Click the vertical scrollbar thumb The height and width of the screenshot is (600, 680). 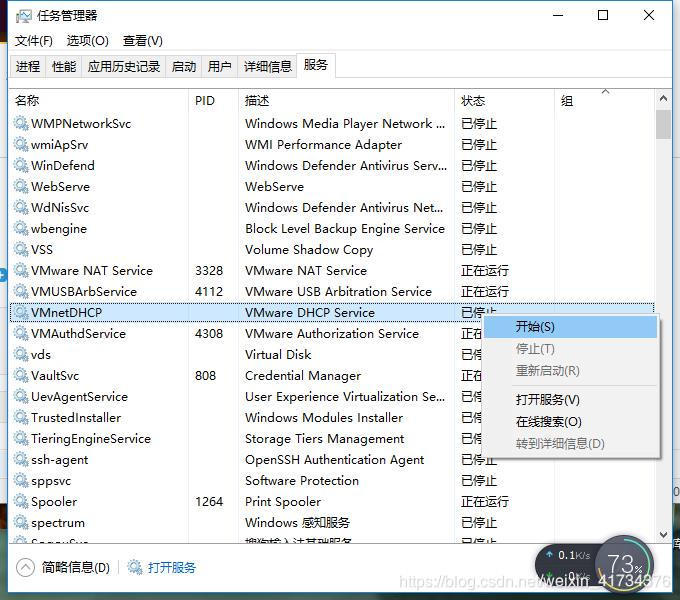(663, 124)
